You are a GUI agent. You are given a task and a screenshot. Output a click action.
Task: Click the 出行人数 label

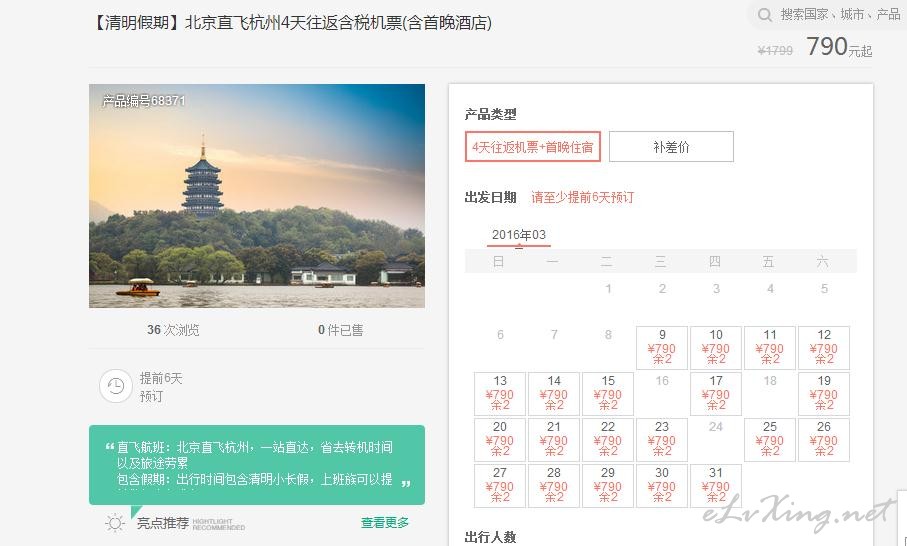[x=491, y=537]
